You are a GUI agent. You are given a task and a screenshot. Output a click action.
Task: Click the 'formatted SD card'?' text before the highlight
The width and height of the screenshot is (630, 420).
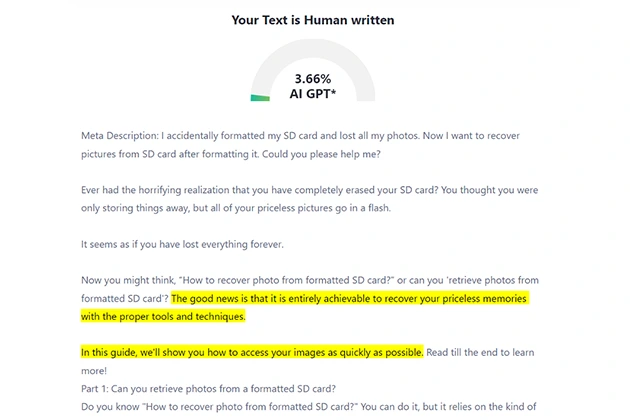pos(125,299)
